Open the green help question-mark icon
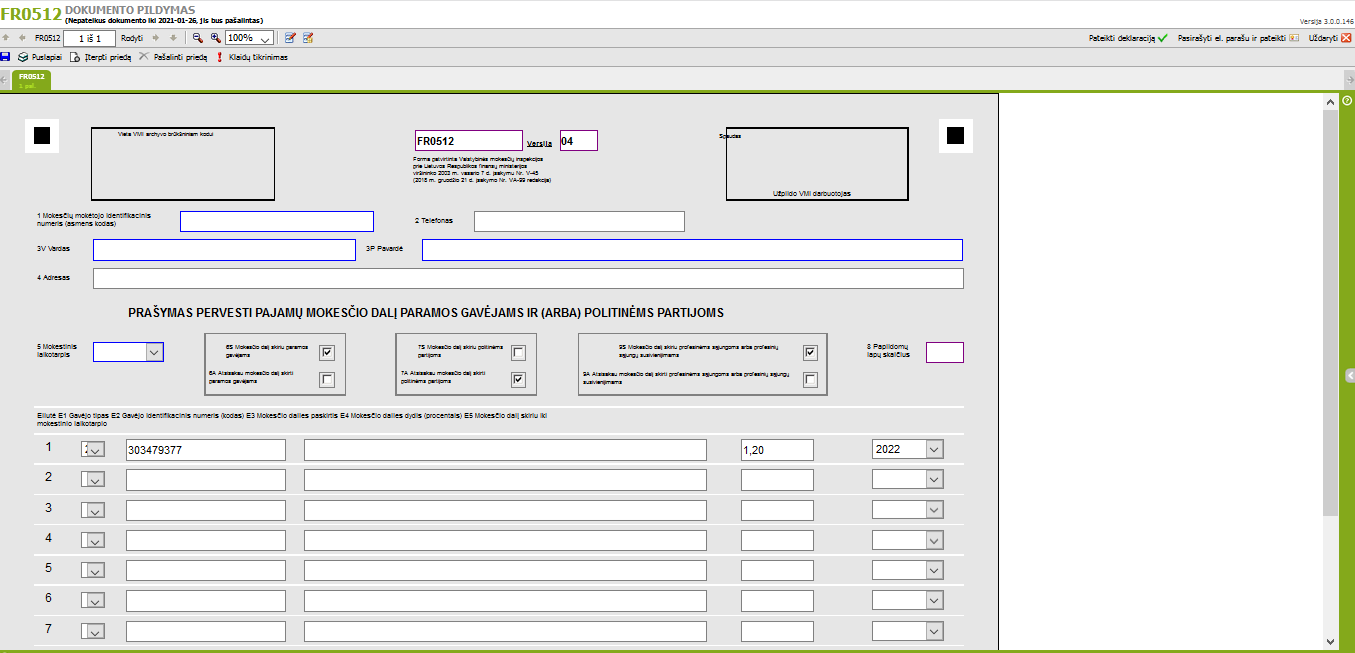 click(1347, 101)
